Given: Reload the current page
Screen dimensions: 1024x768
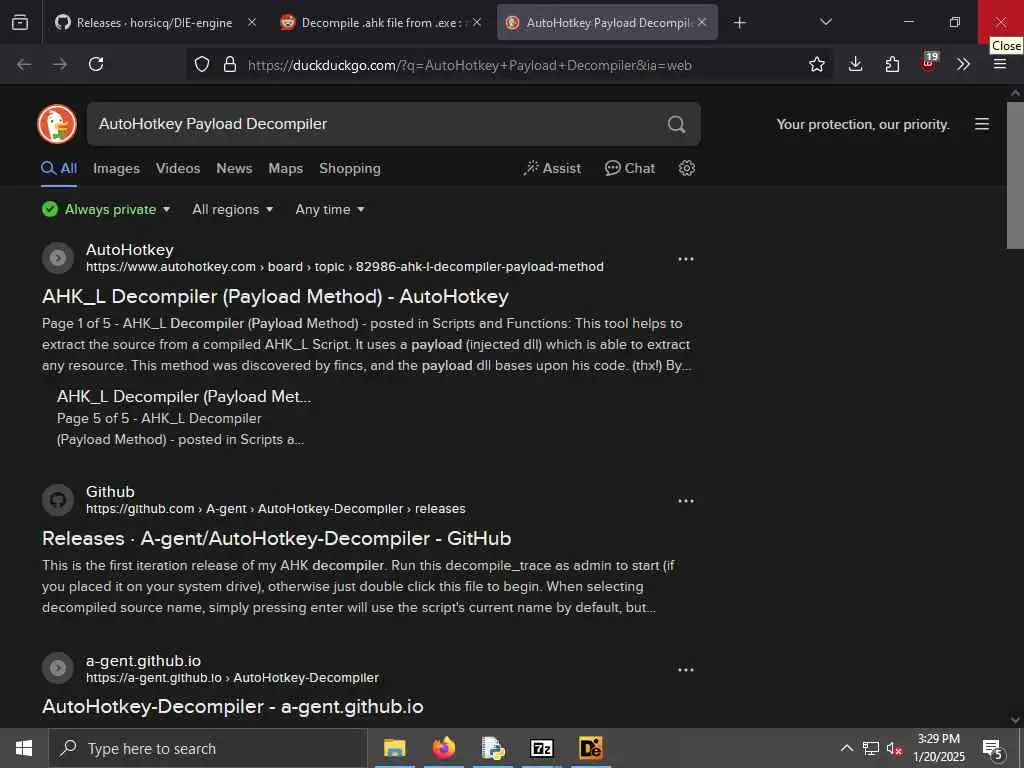Looking at the screenshot, I should pyautogui.click(x=96, y=64).
